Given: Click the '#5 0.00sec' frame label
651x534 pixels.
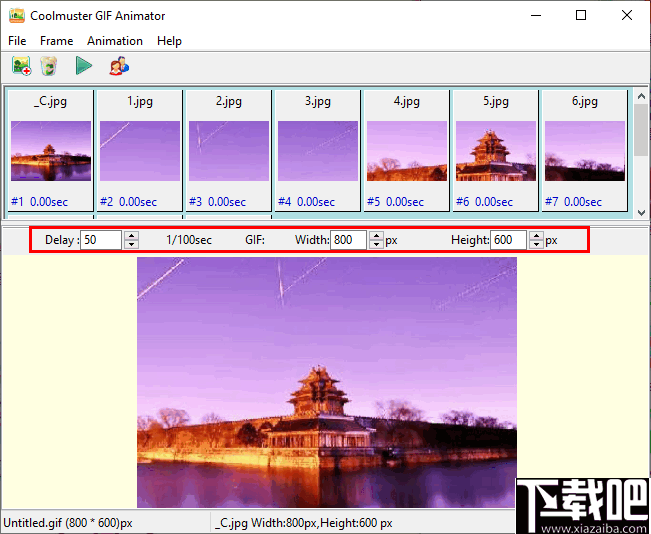Looking at the screenshot, I should pos(395,202).
